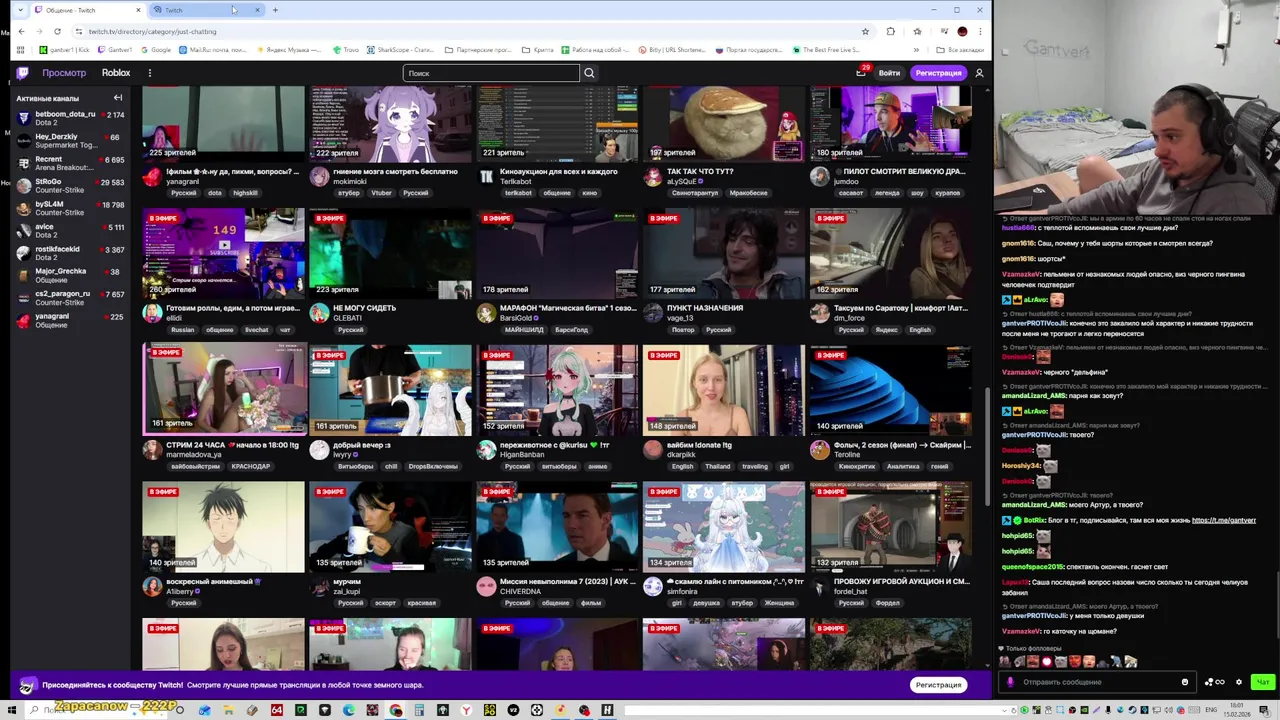This screenshot has height=720, width=1280.
Task: Open chat settings gear icon
Action: (1239, 682)
